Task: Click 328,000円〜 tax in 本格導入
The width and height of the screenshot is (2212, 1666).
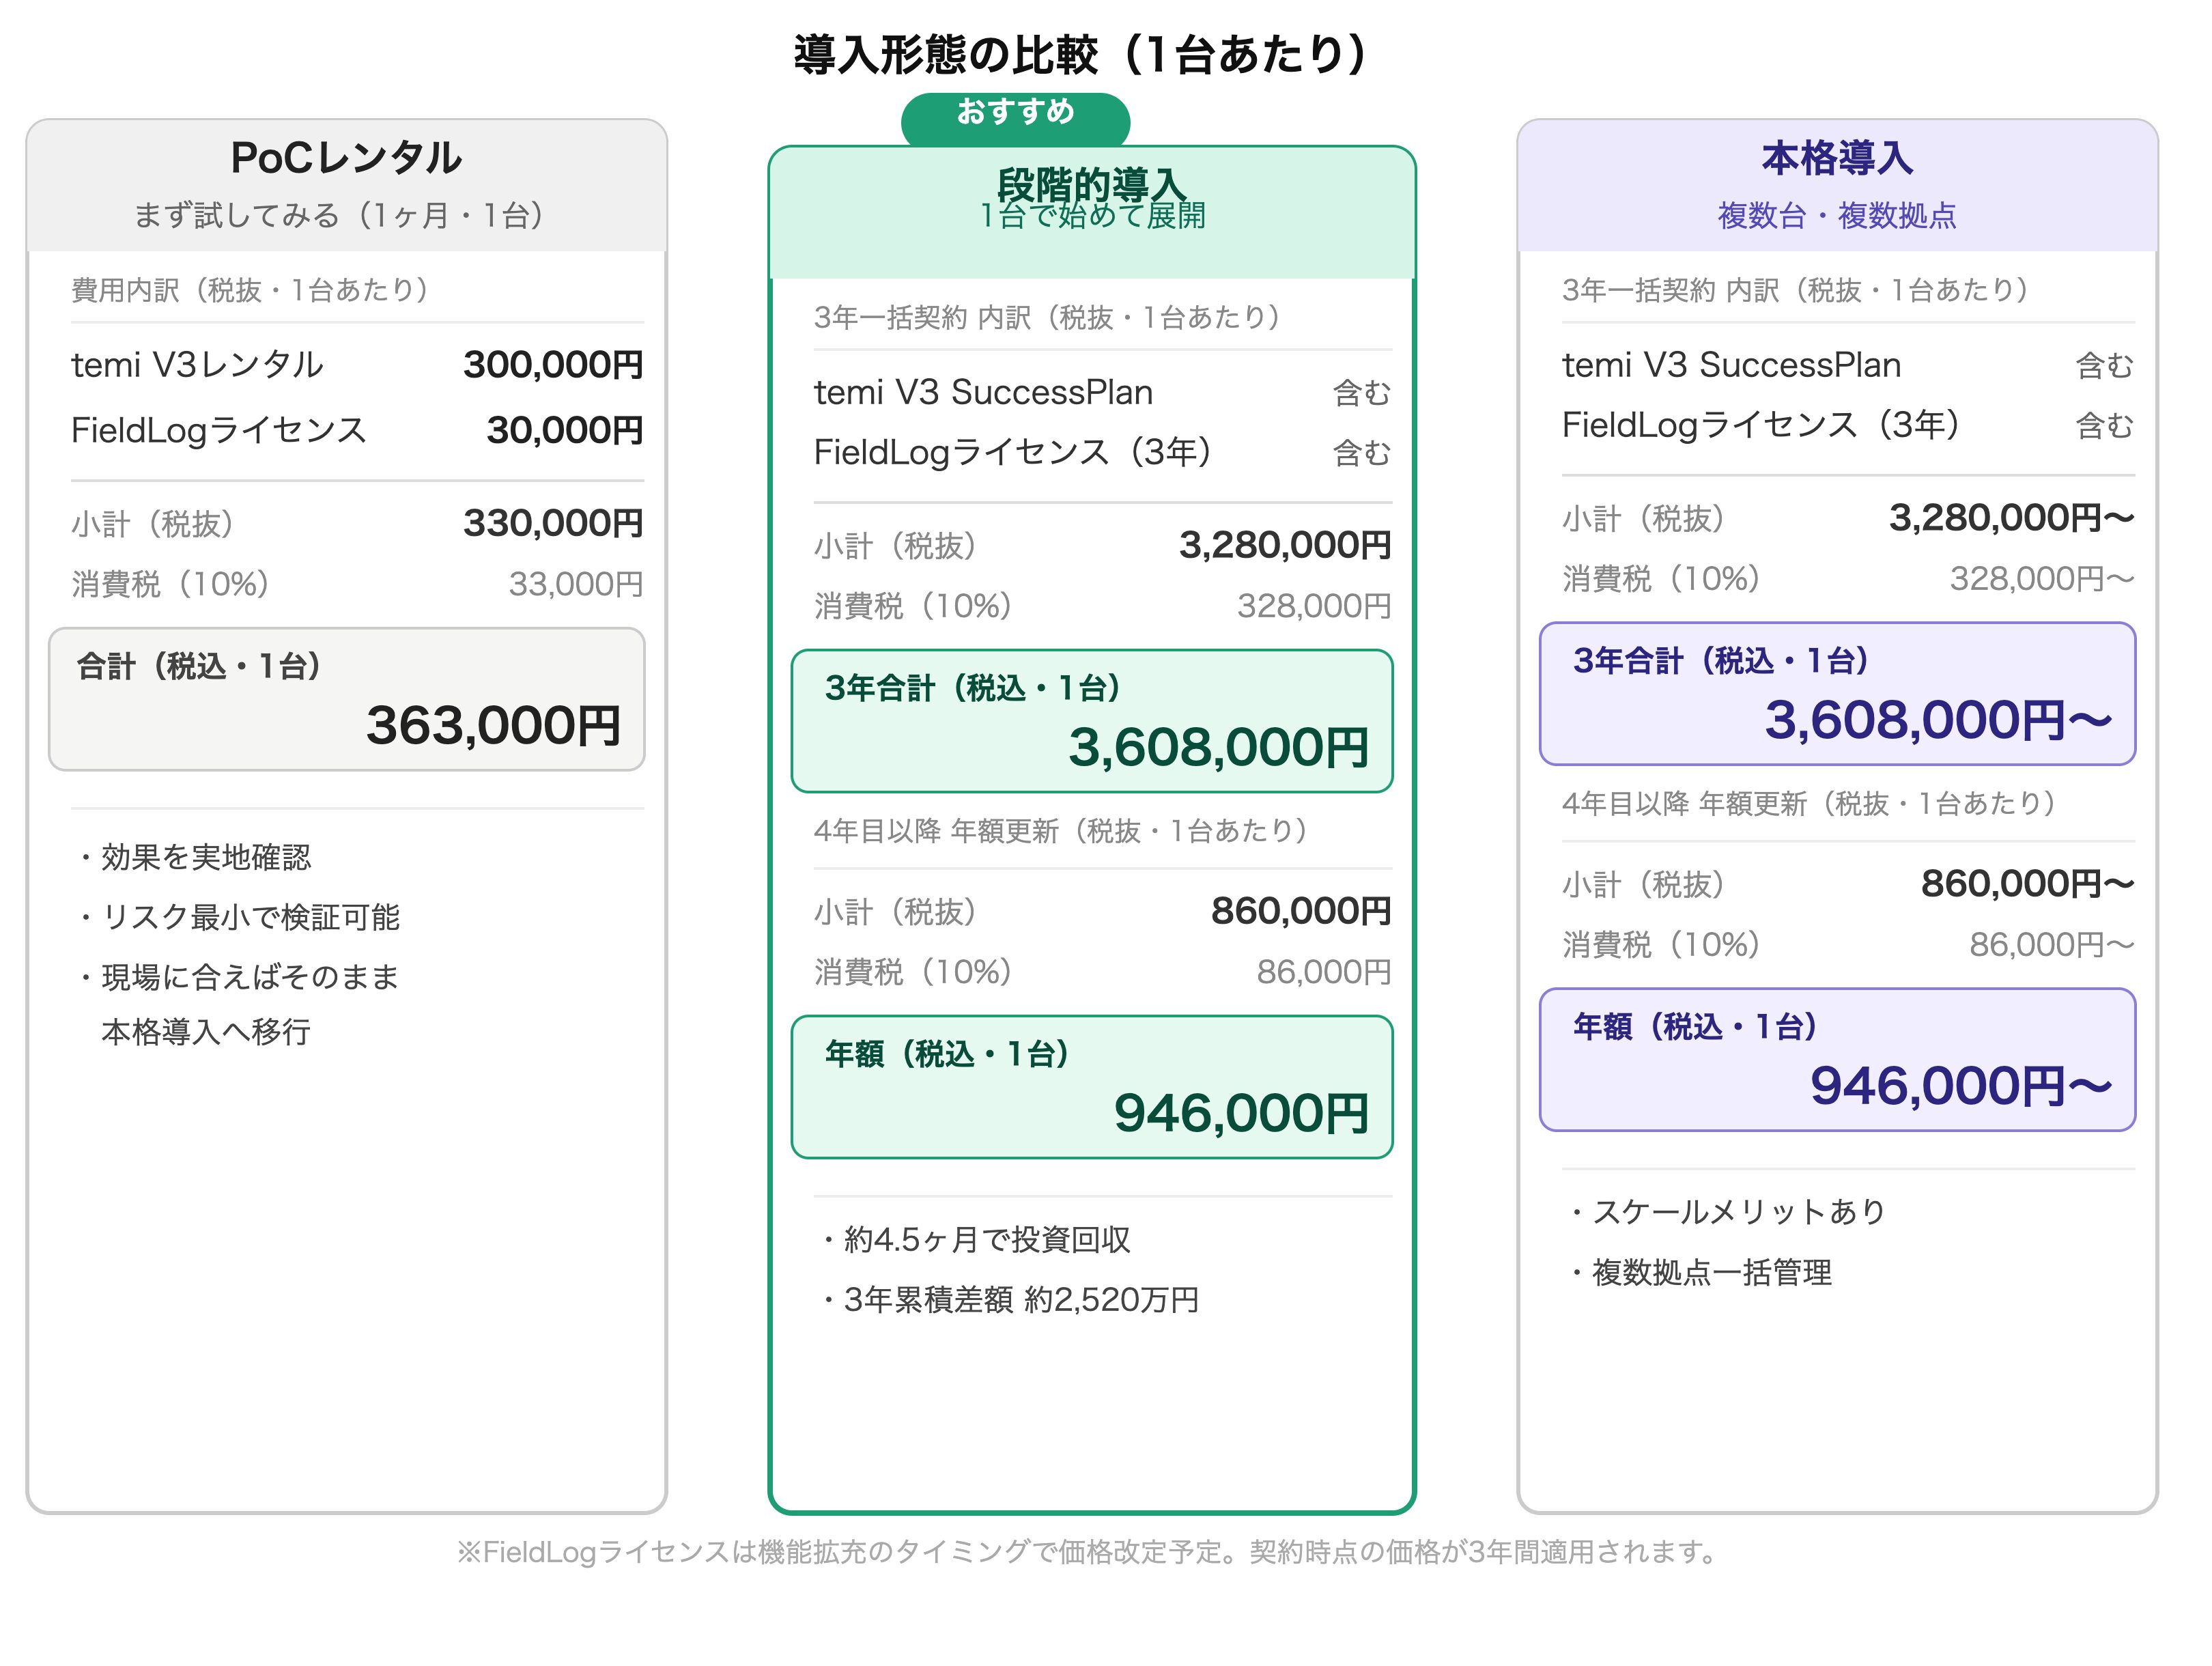Action: [2042, 579]
